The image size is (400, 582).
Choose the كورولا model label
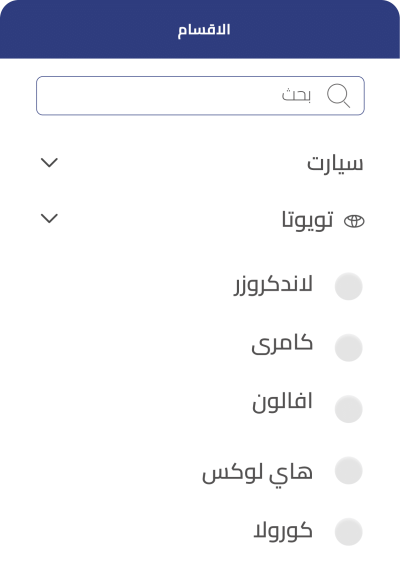[x=283, y=530]
